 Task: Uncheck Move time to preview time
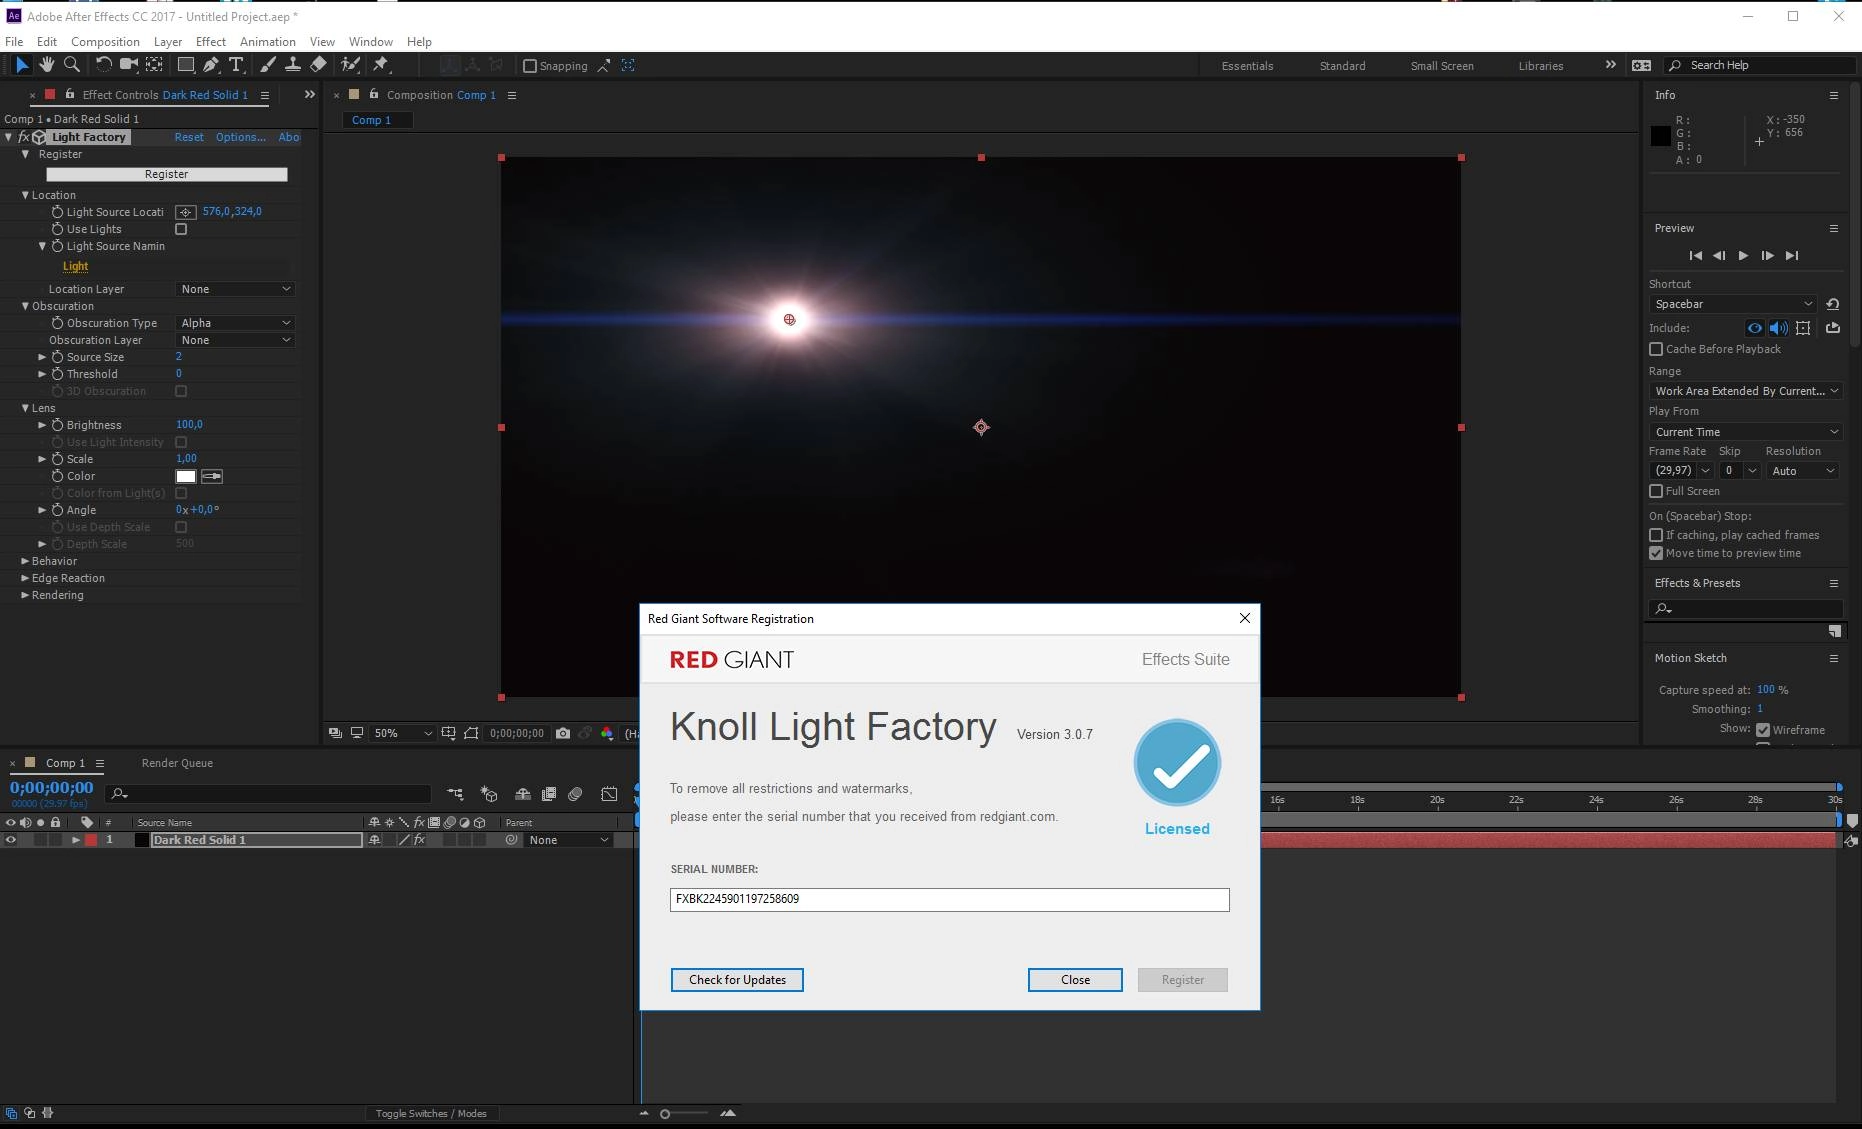click(1656, 553)
